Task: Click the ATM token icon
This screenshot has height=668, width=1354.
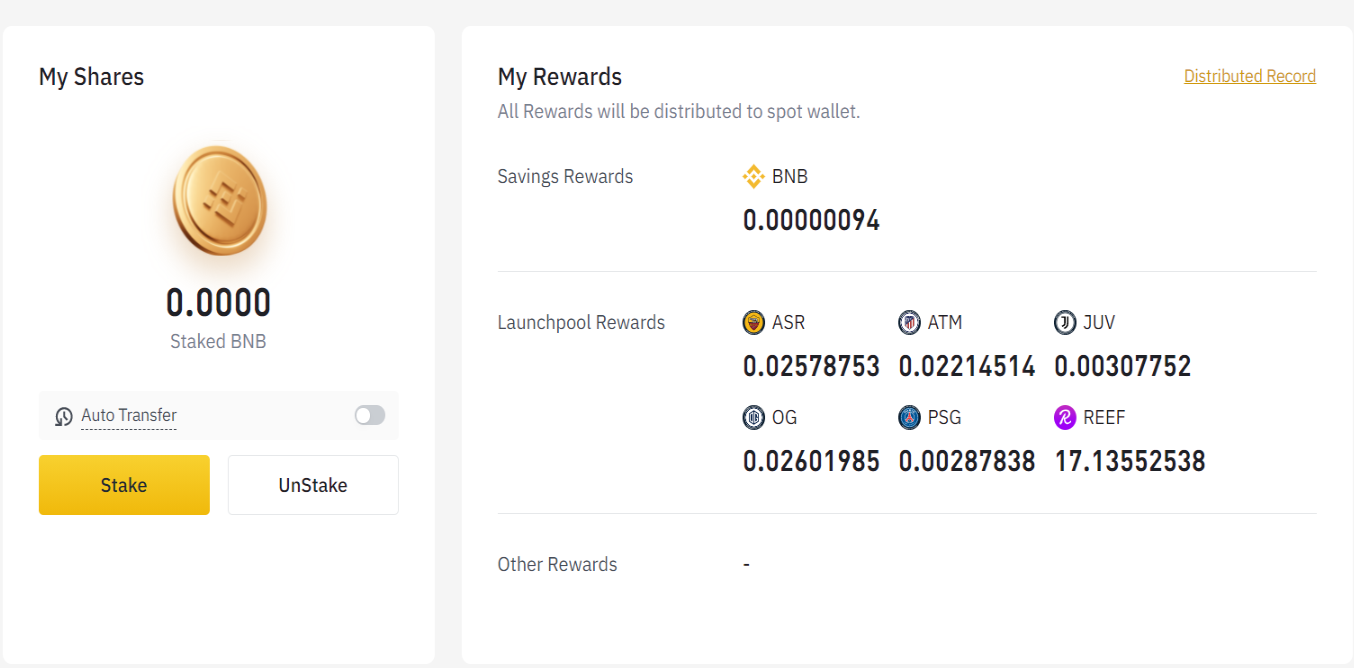Action: pyautogui.click(x=909, y=322)
